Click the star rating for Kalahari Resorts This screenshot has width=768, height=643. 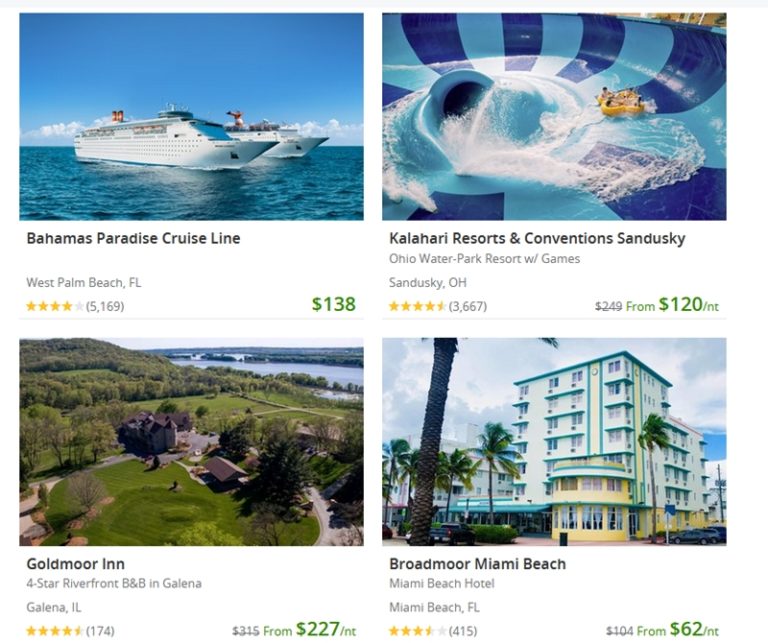[417, 307]
